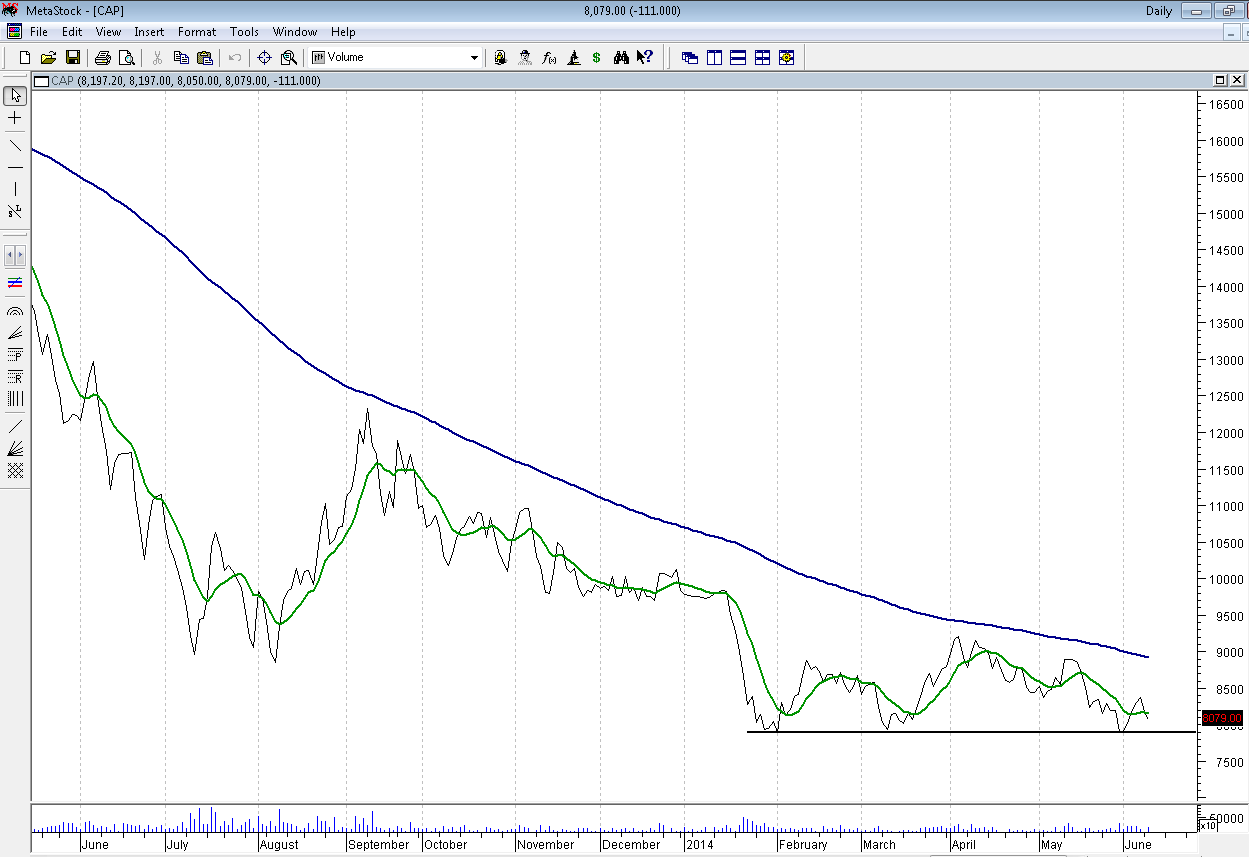Open the Window menu
1249x857 pixels.
(x=294, y=32)
